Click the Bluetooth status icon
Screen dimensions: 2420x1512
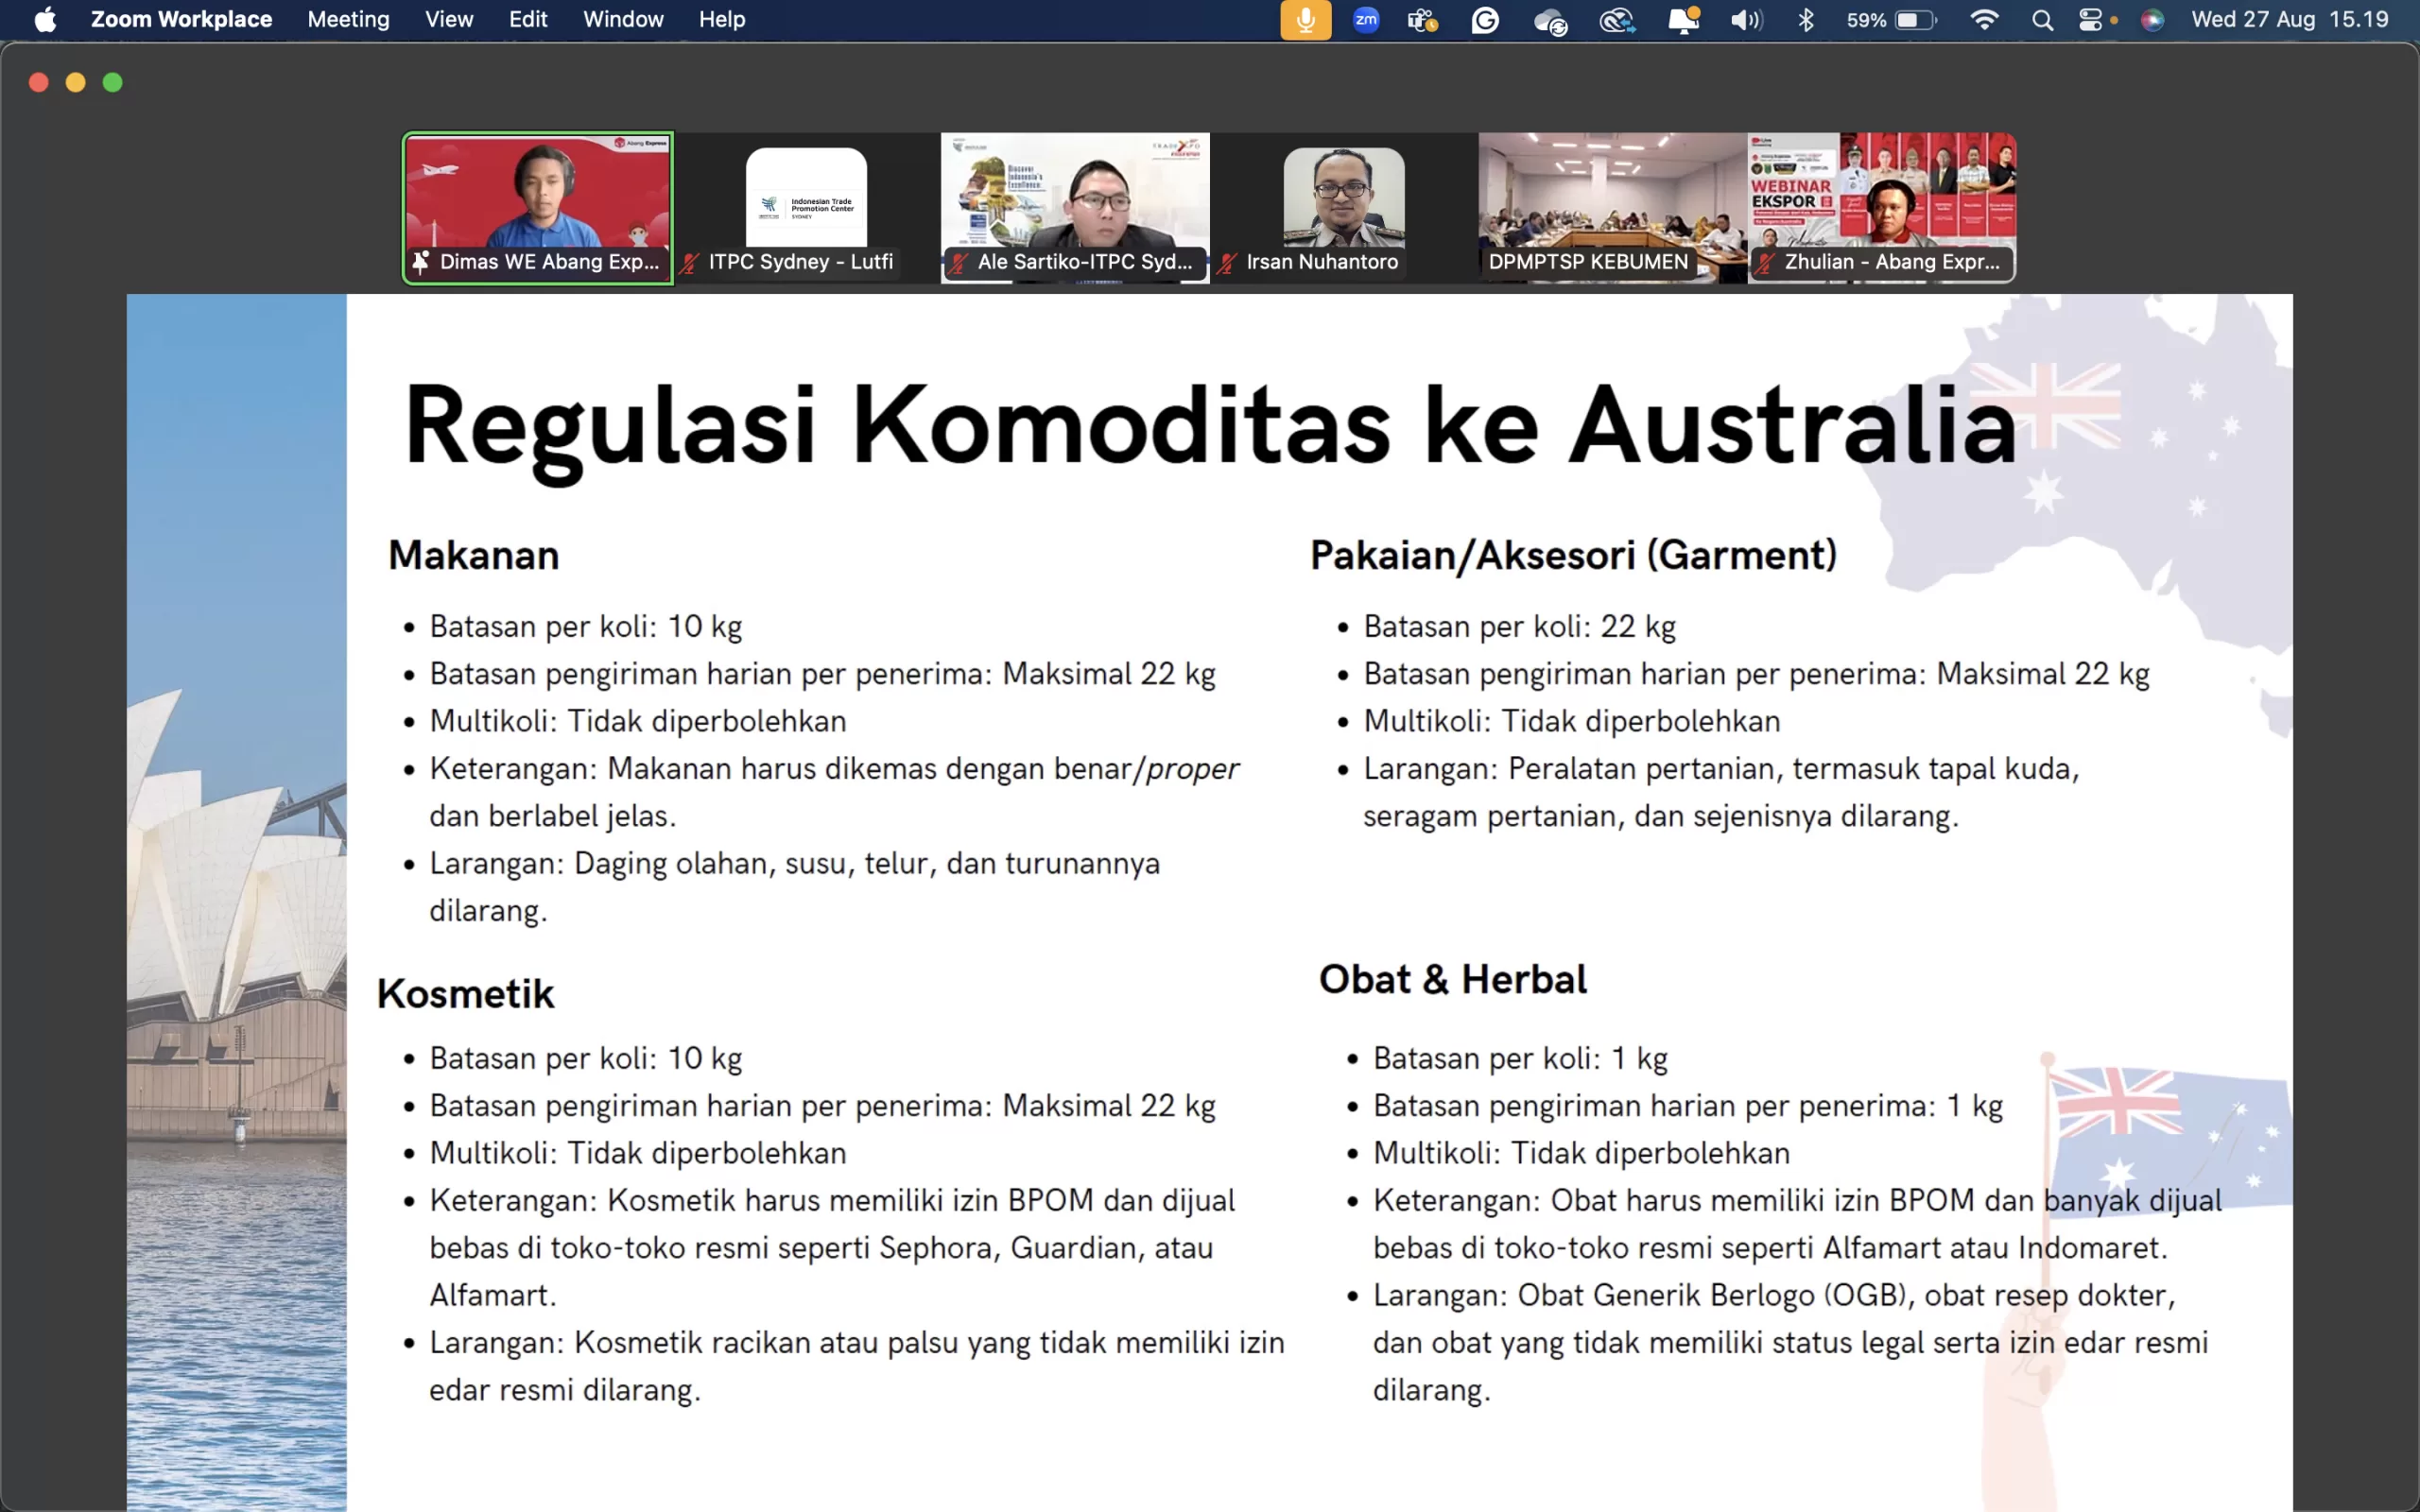click(x=1806, y=20)
